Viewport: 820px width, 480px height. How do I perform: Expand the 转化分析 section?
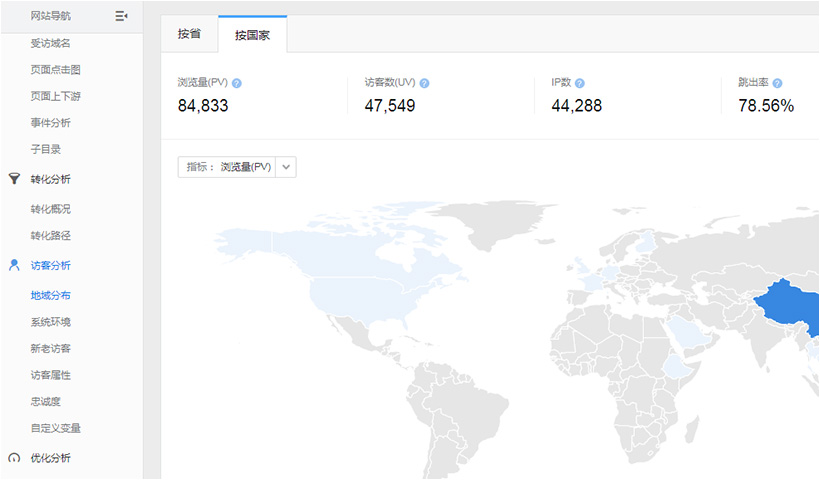[51, 179]
